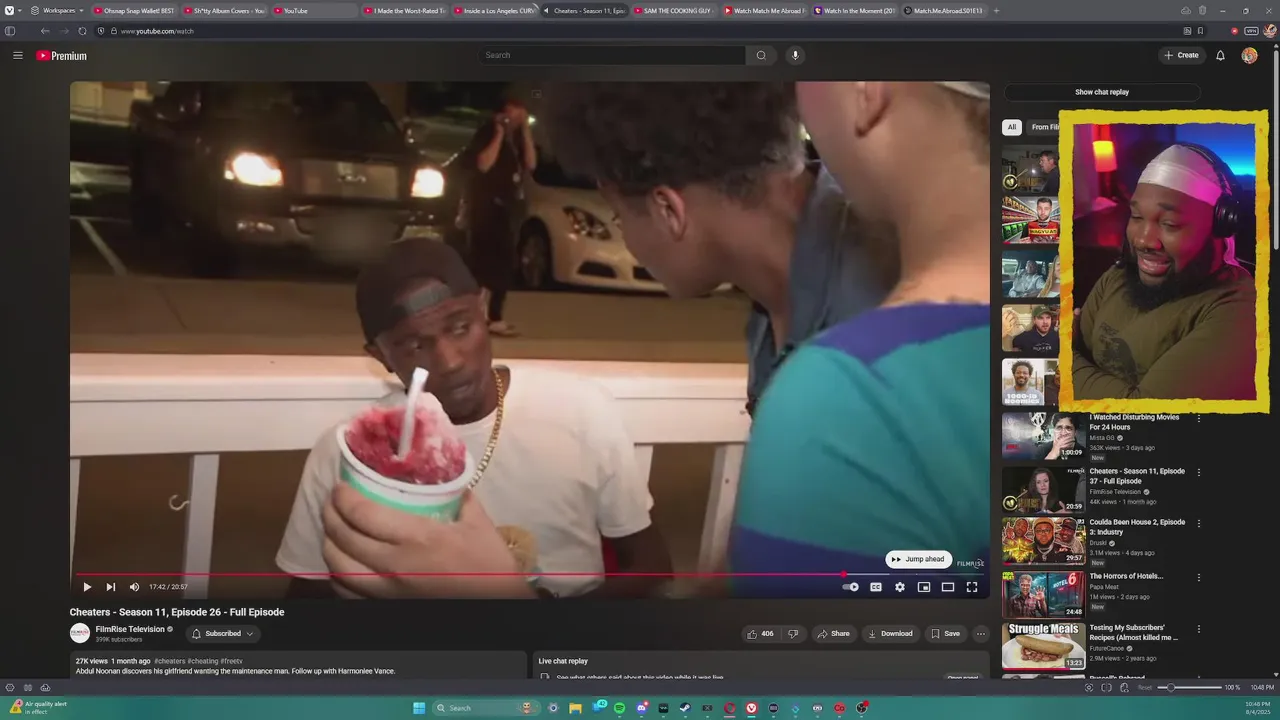Search with voice microphone
The image size is (1280, 720).
[795, 55]
